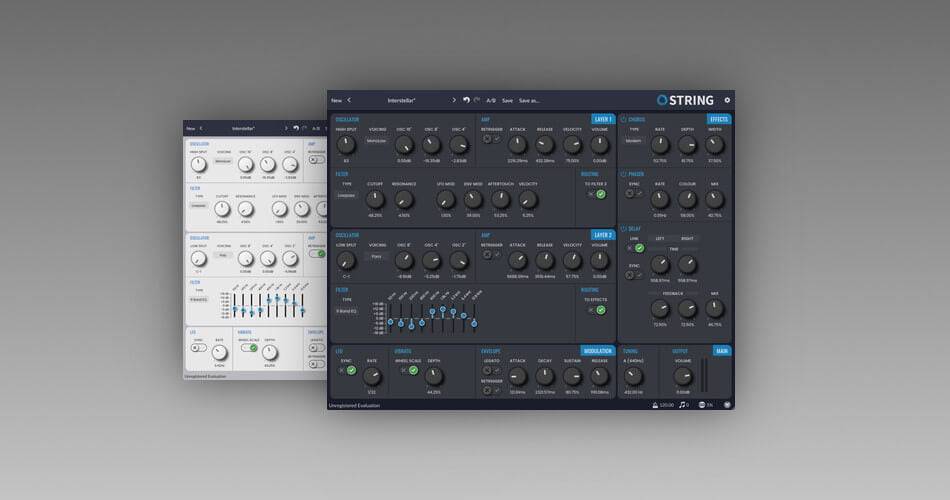Toggle the LFO Sync switch in the light window
The height and width of the screenshot is (500, 950).
pos(199,348)
